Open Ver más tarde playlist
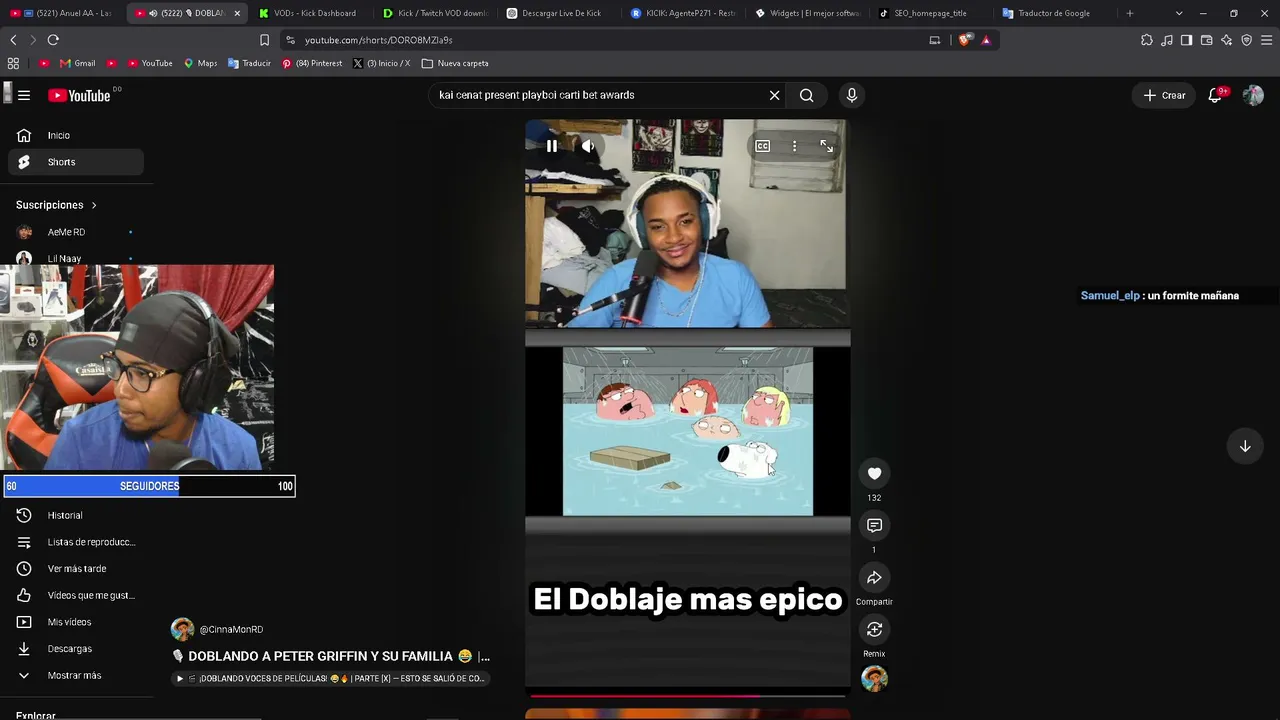Viewport: 1280px width, 720px height. coord(76,569)
